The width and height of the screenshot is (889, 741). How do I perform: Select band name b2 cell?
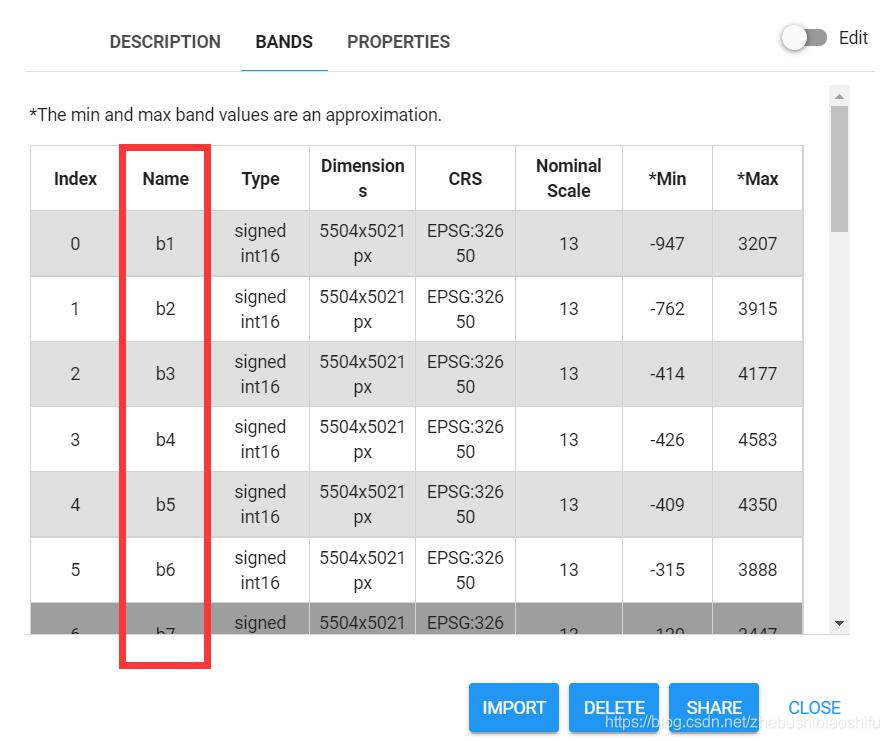click(x=165, y=309)
